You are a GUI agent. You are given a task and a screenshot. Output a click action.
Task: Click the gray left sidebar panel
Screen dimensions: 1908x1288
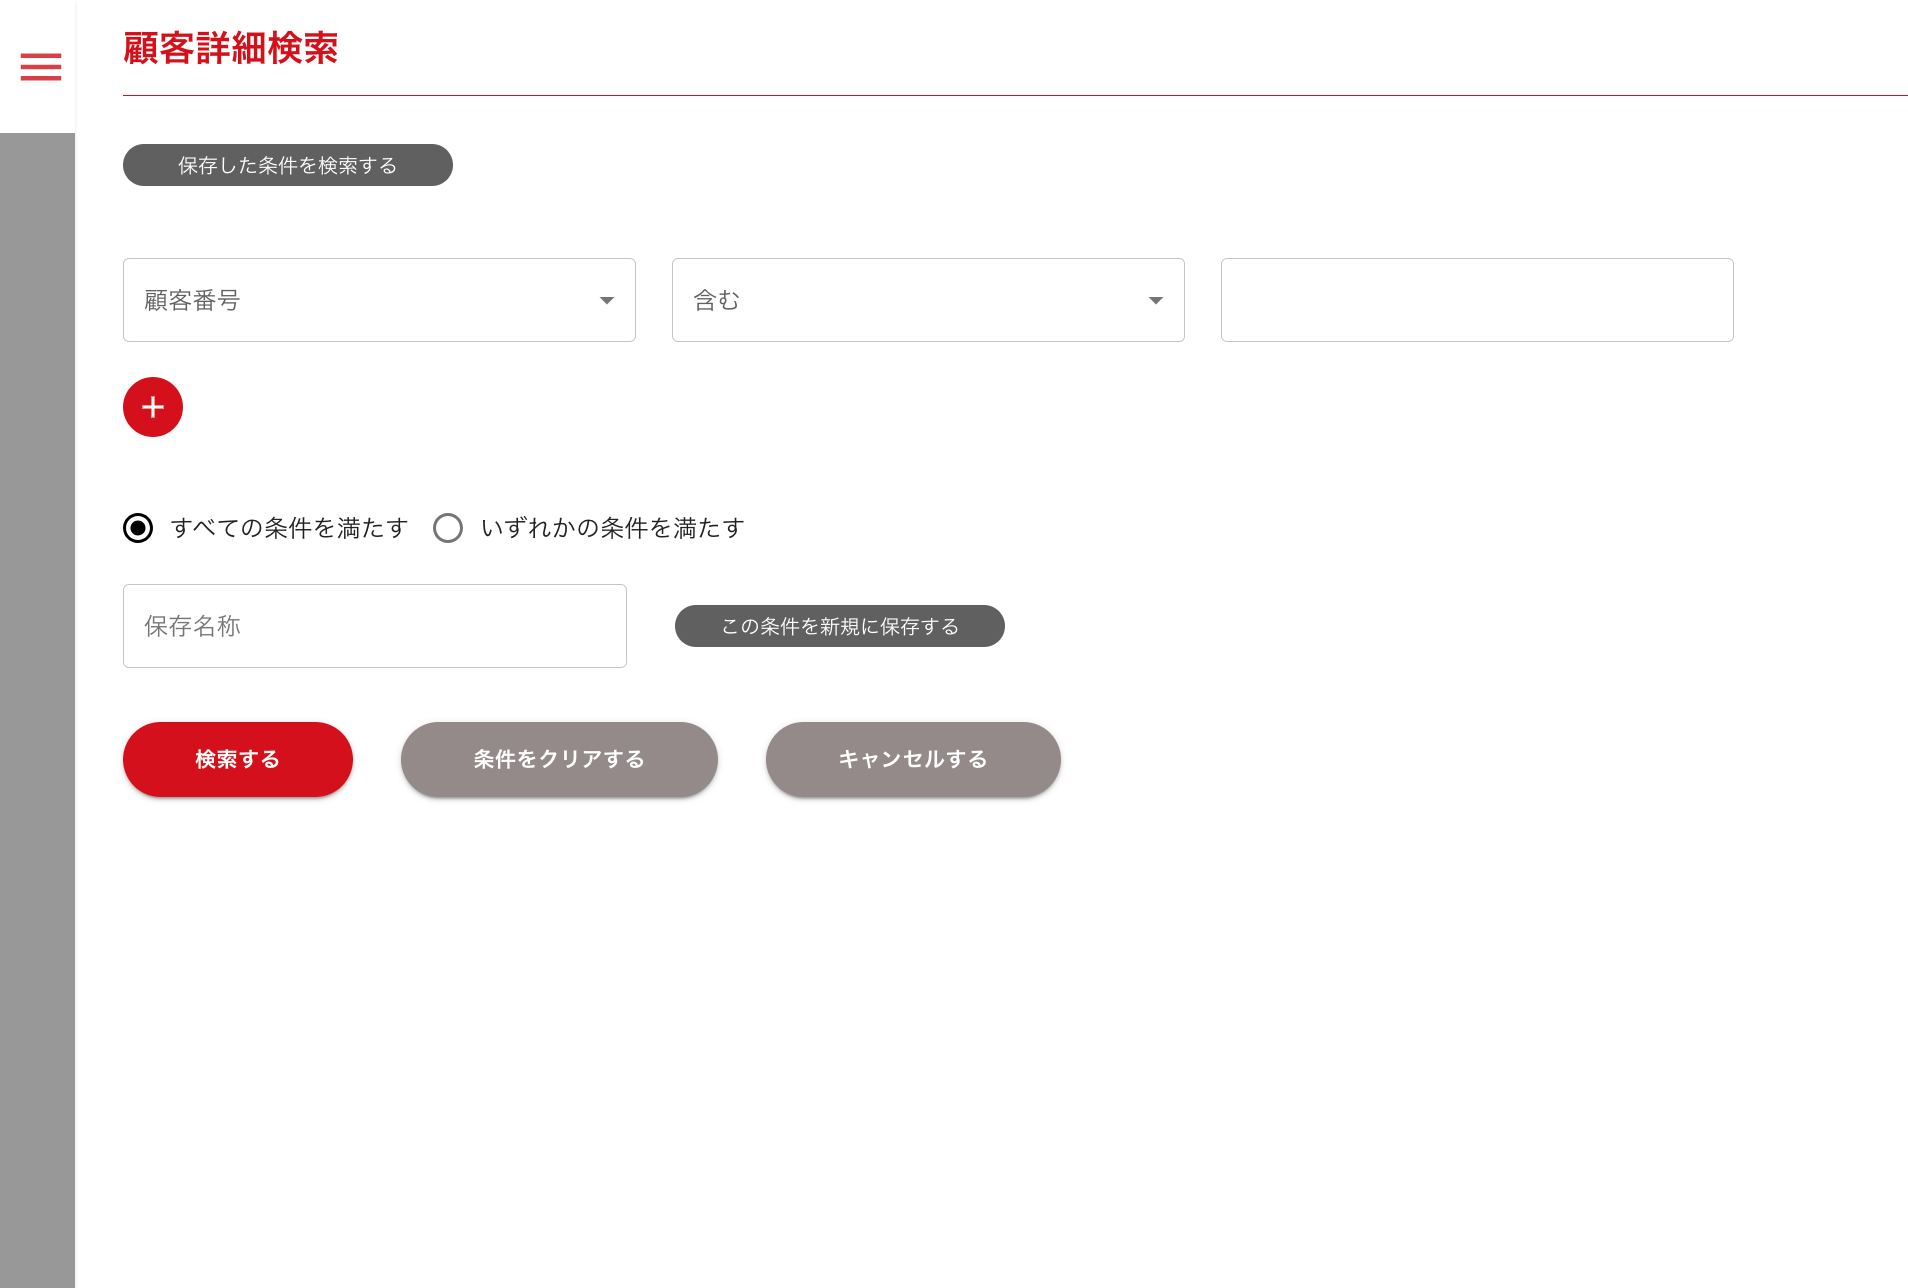point(37,700)
